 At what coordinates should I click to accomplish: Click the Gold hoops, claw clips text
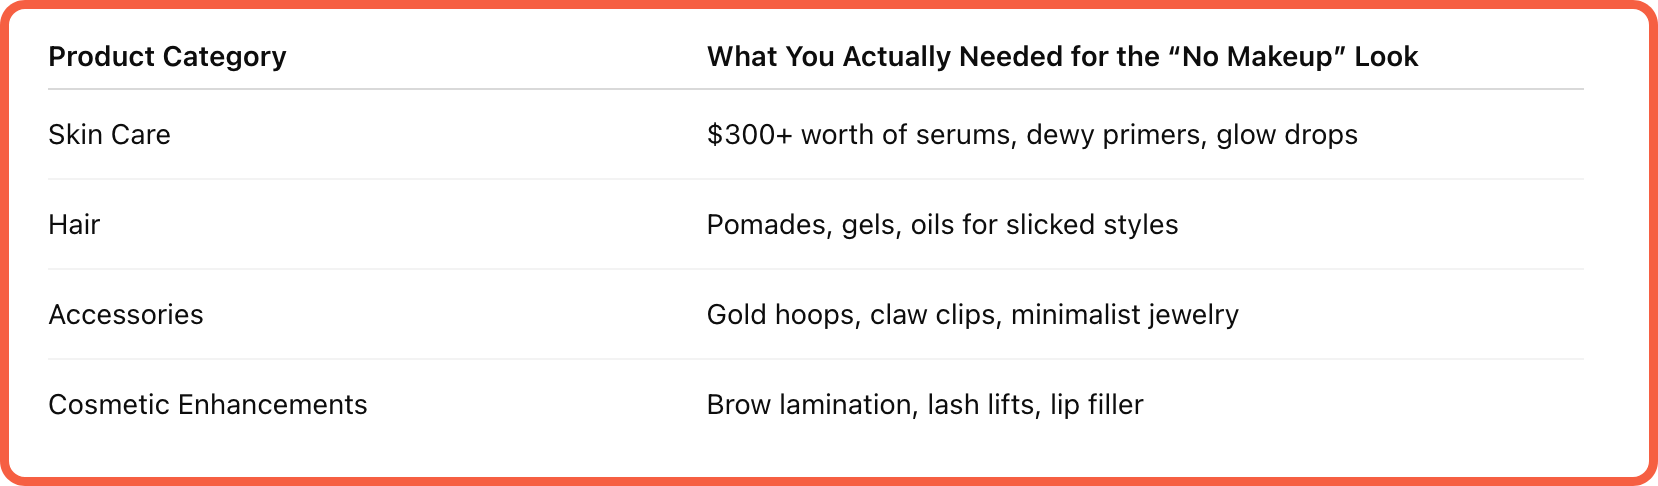[854, 315]
